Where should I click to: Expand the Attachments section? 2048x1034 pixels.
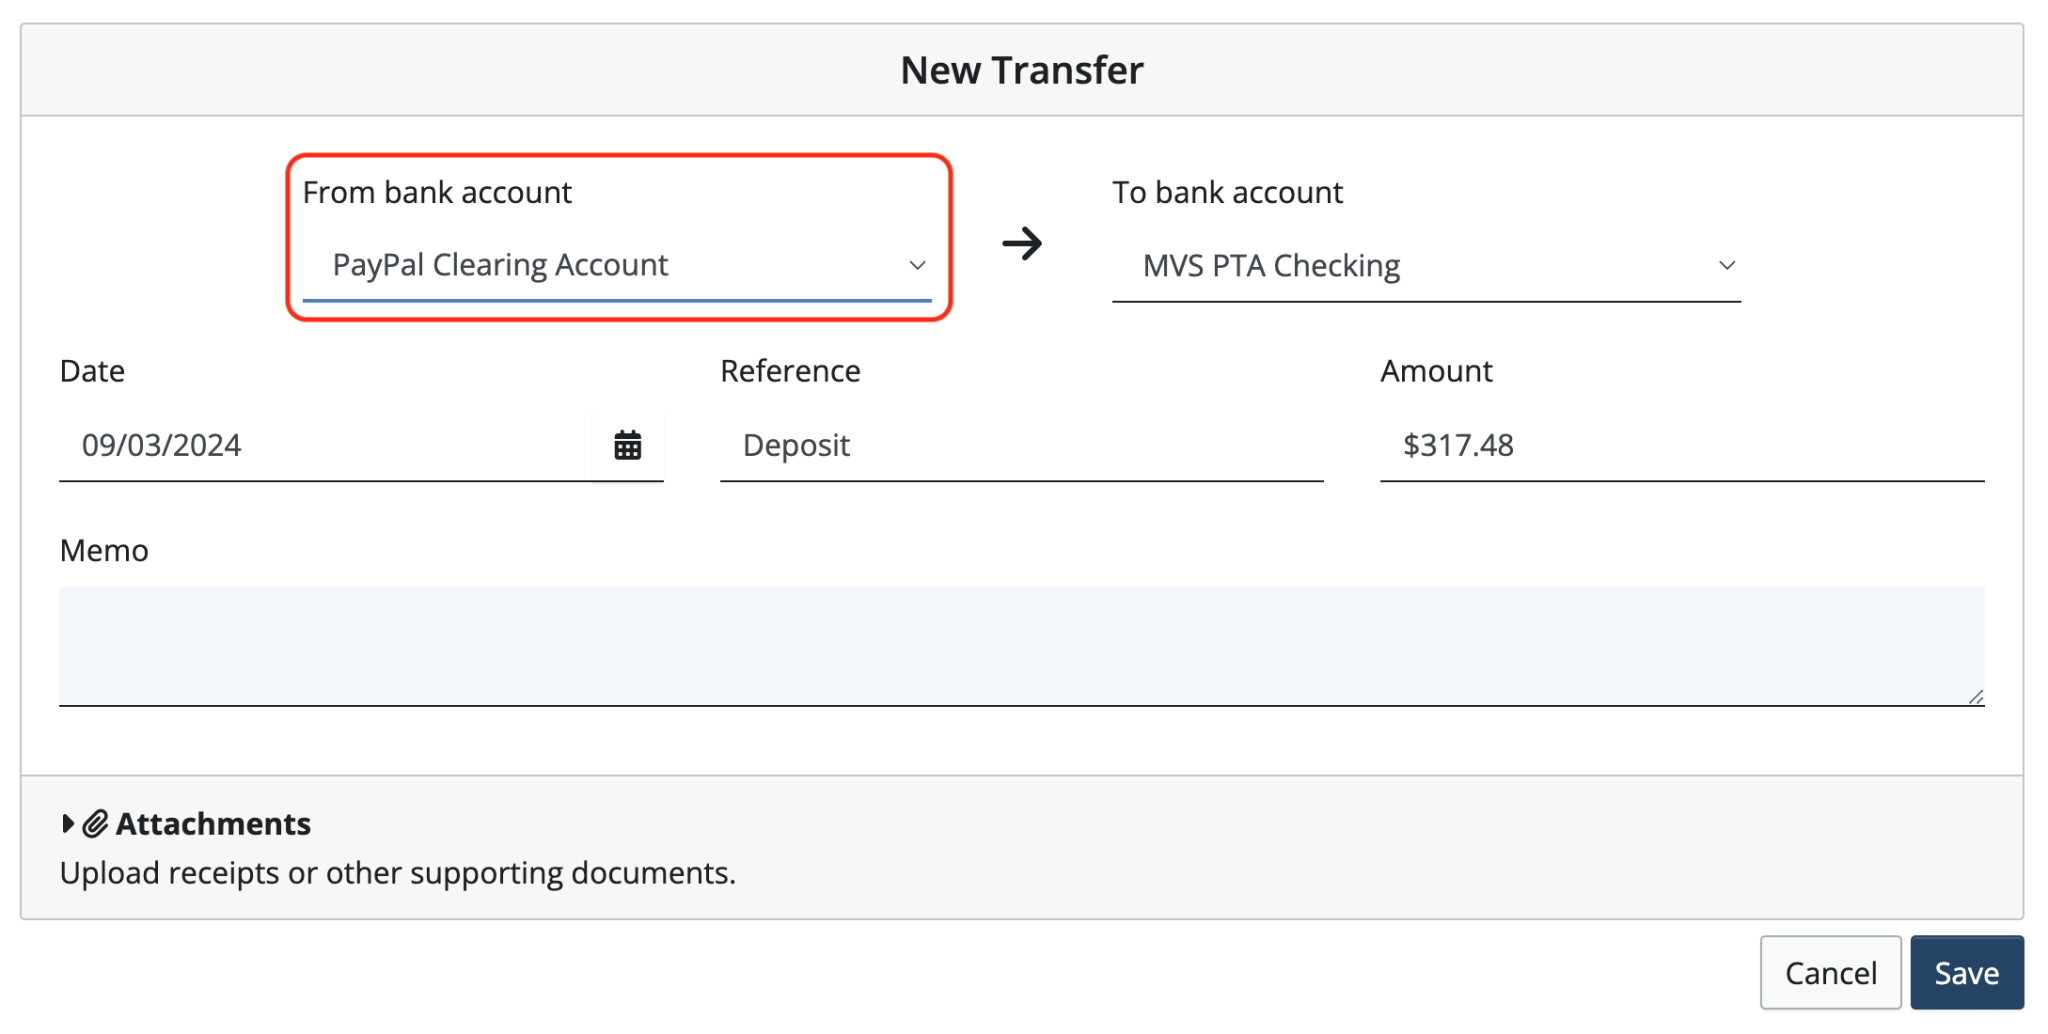[x=213, y=823]
